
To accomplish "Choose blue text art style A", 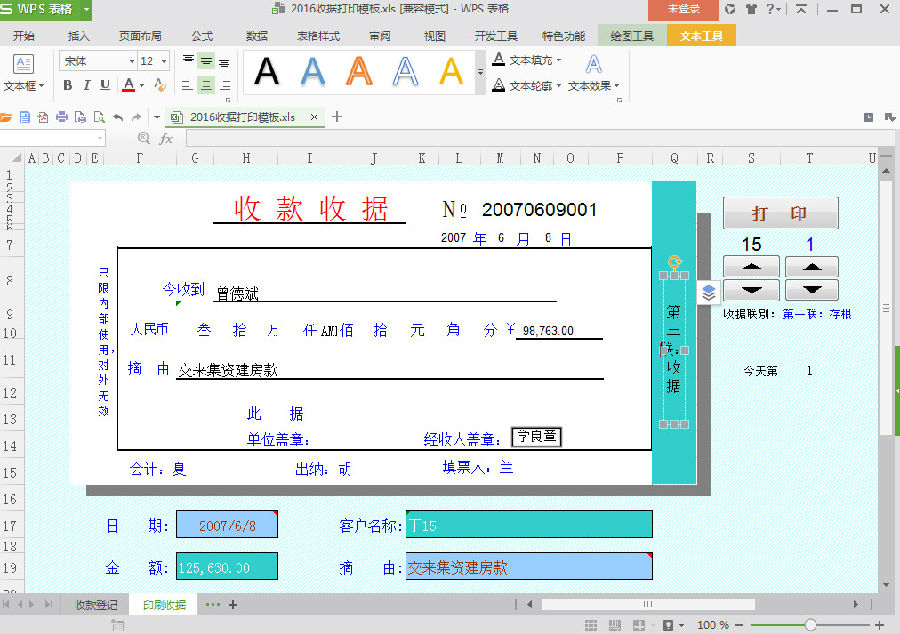I will coord(313,72).
